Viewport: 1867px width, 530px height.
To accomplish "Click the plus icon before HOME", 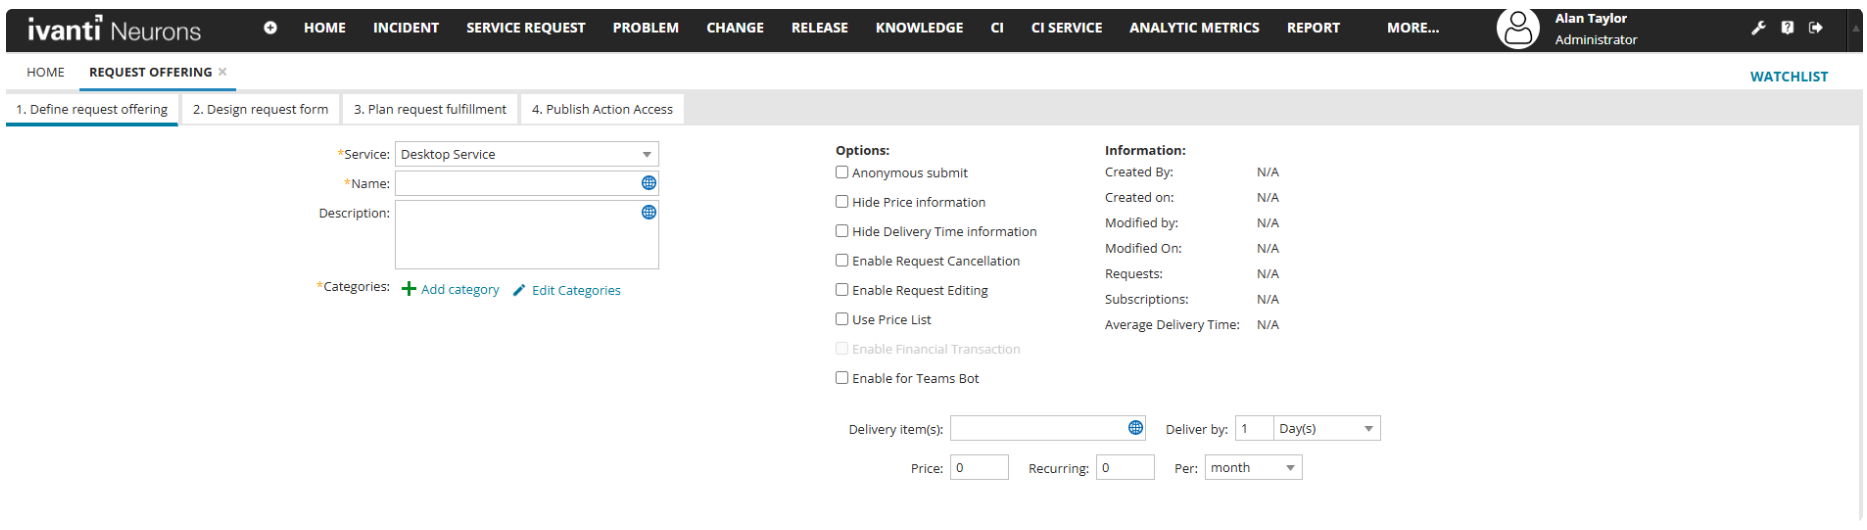I will [270, 28].
